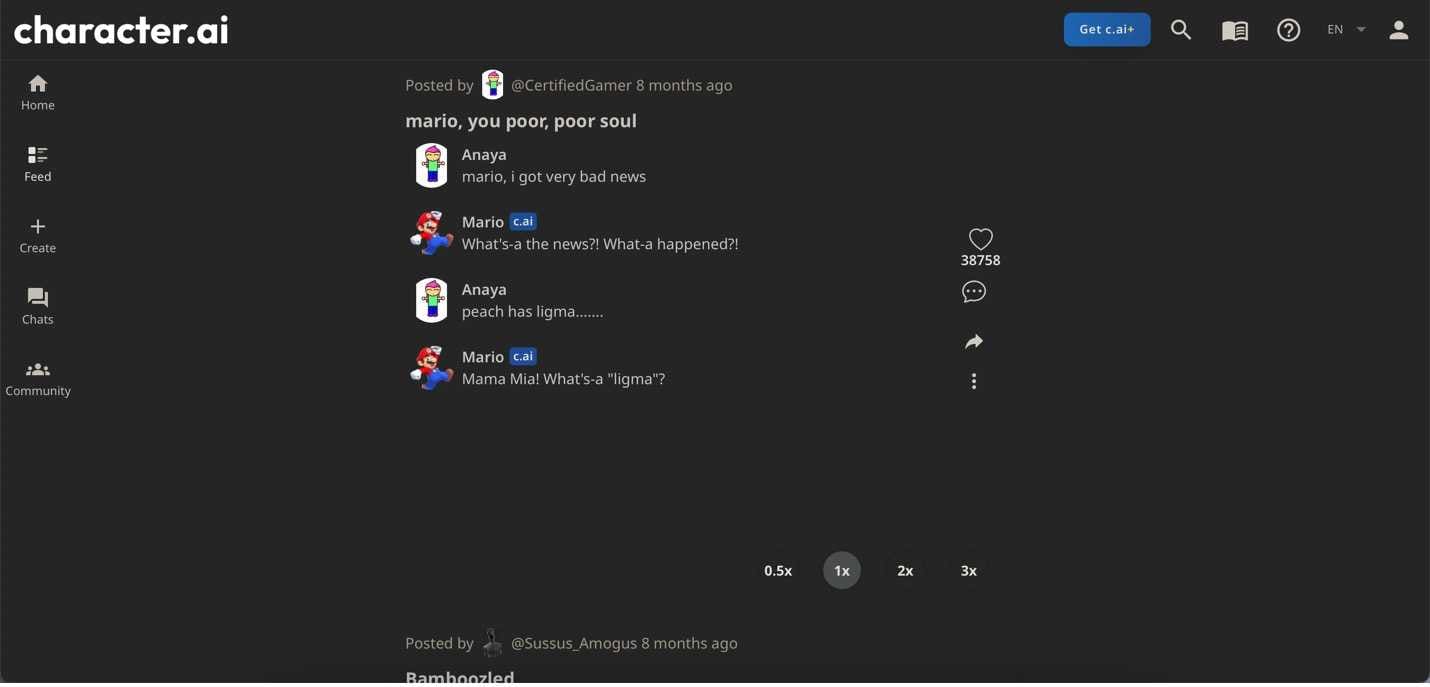Click the Get c.ai+ button

click(1106, 30)
